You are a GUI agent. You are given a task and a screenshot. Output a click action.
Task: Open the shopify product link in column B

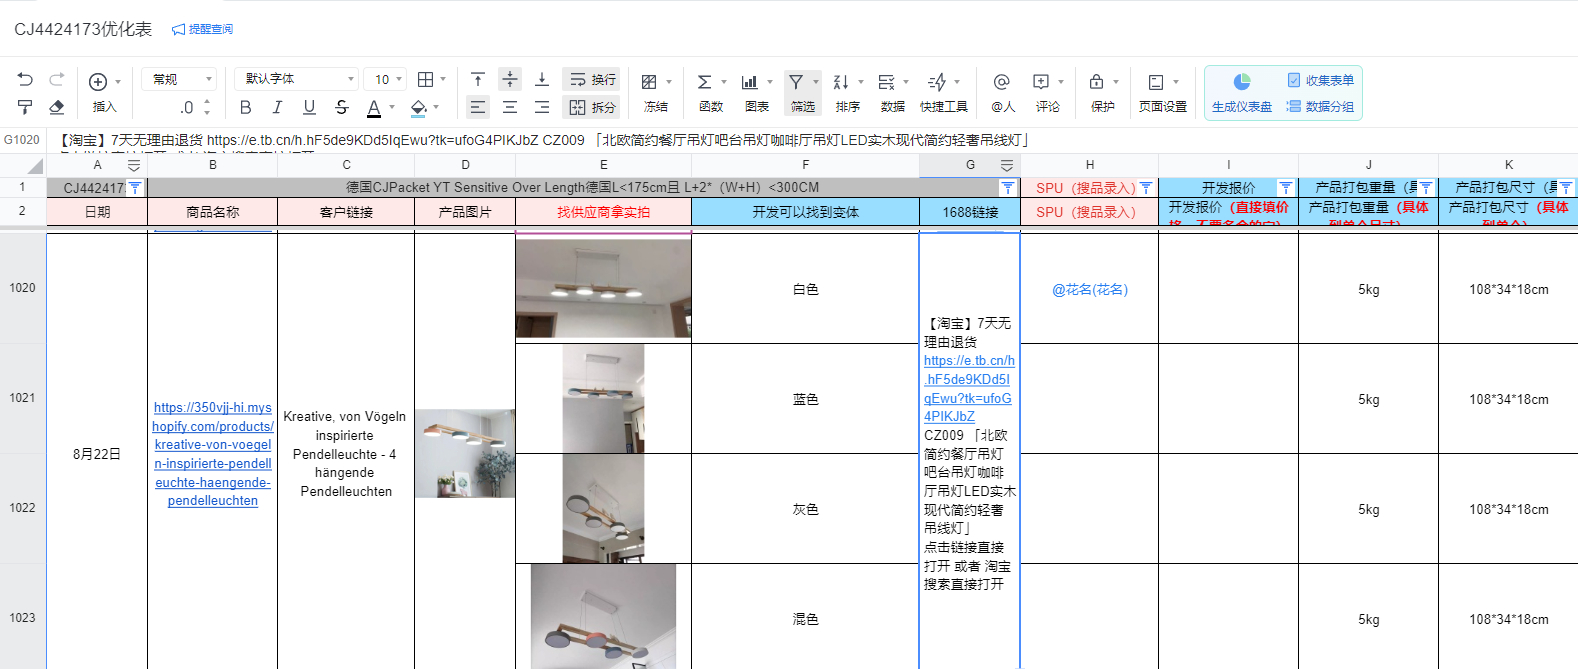point(212,454)
